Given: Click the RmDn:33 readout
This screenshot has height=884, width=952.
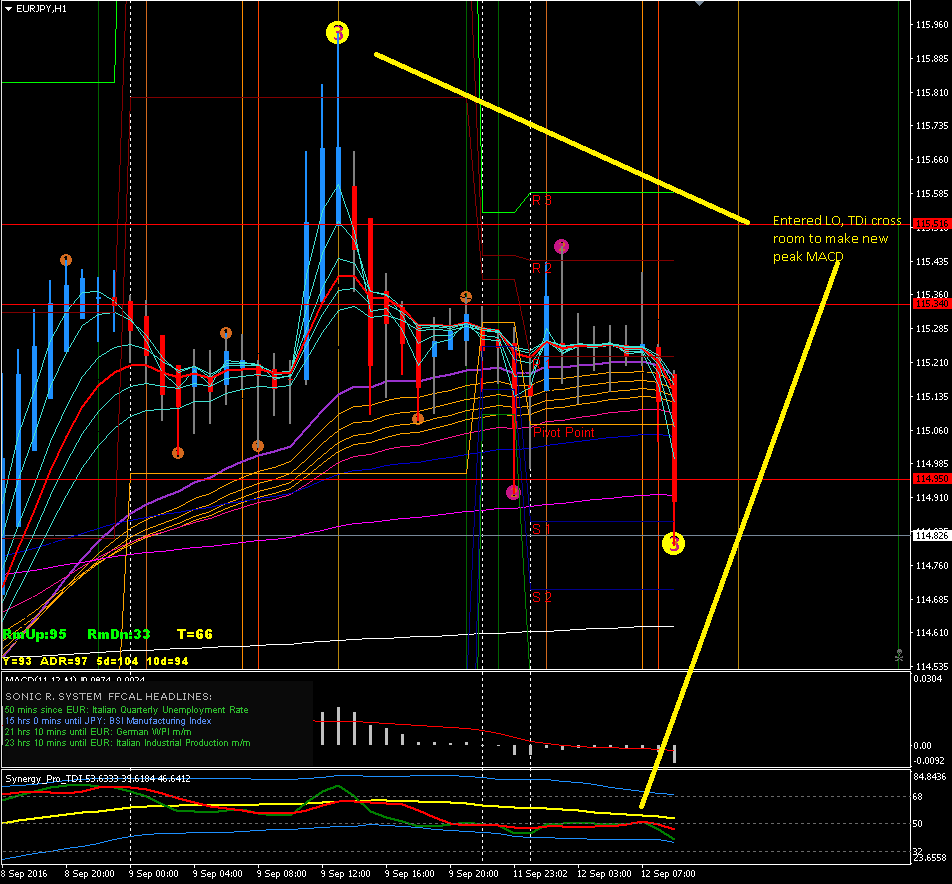Looking at the screenshot, I should point(119,634).
